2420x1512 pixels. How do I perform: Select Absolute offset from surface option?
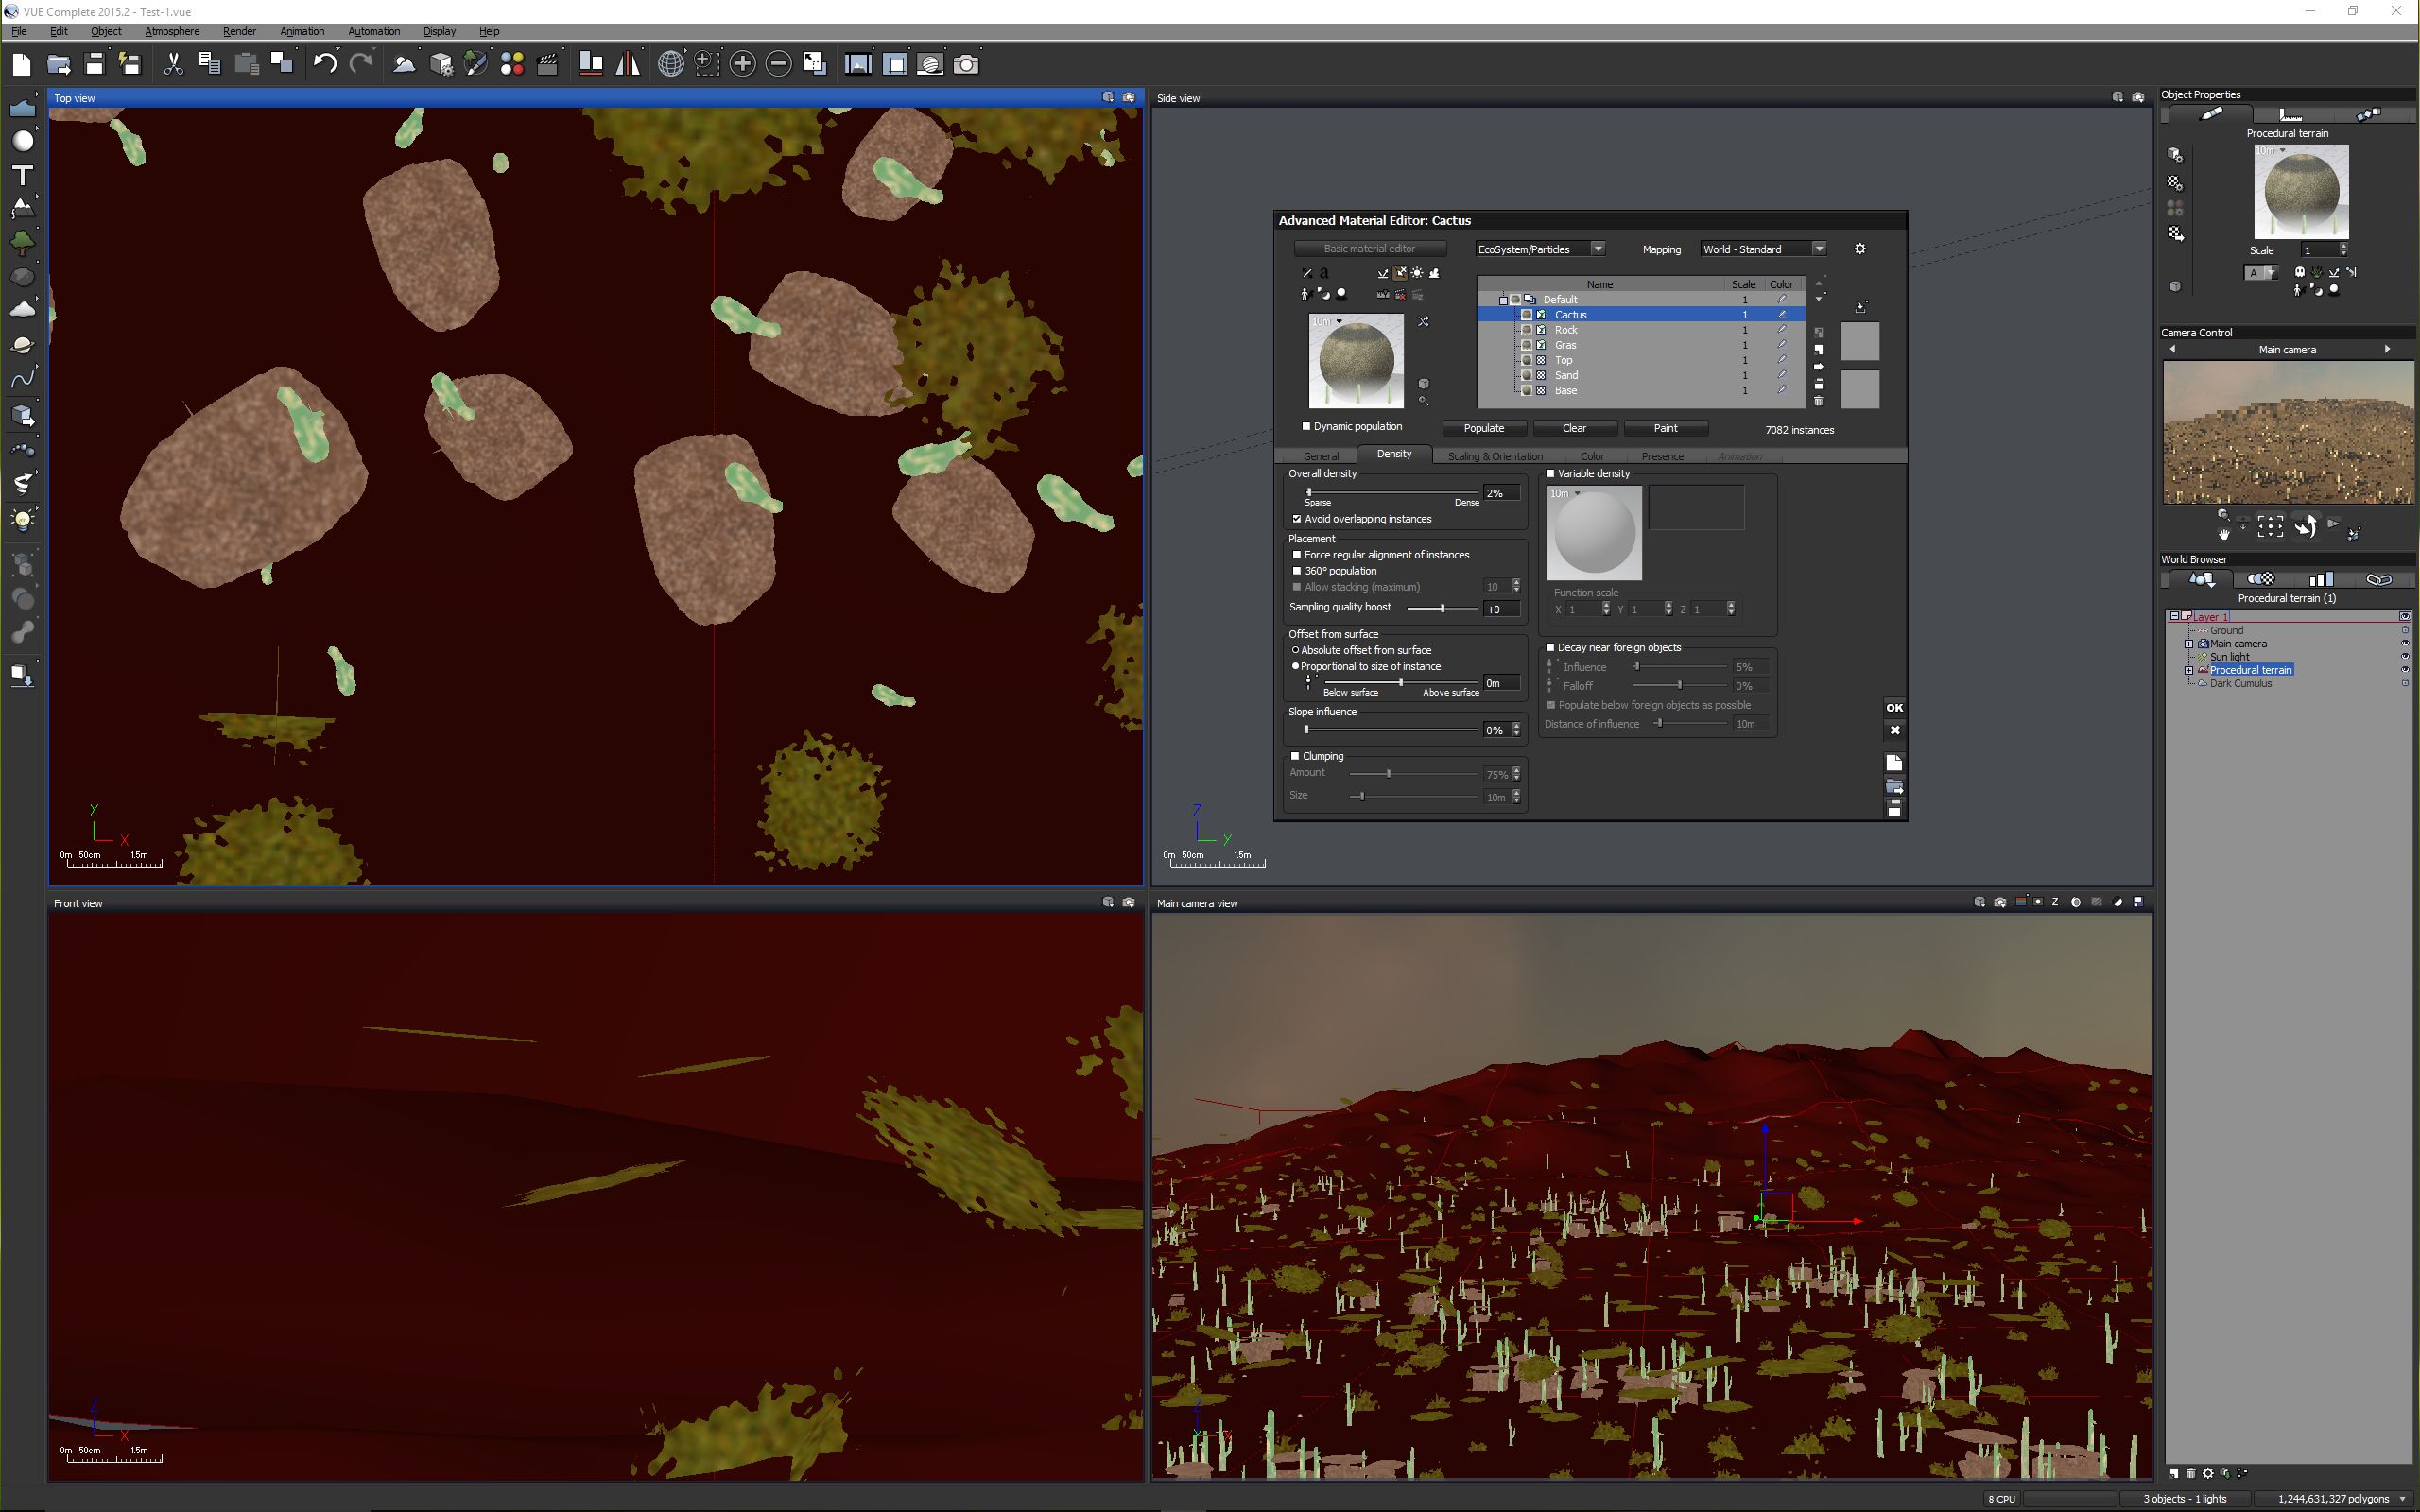[x=1296, y=650]
